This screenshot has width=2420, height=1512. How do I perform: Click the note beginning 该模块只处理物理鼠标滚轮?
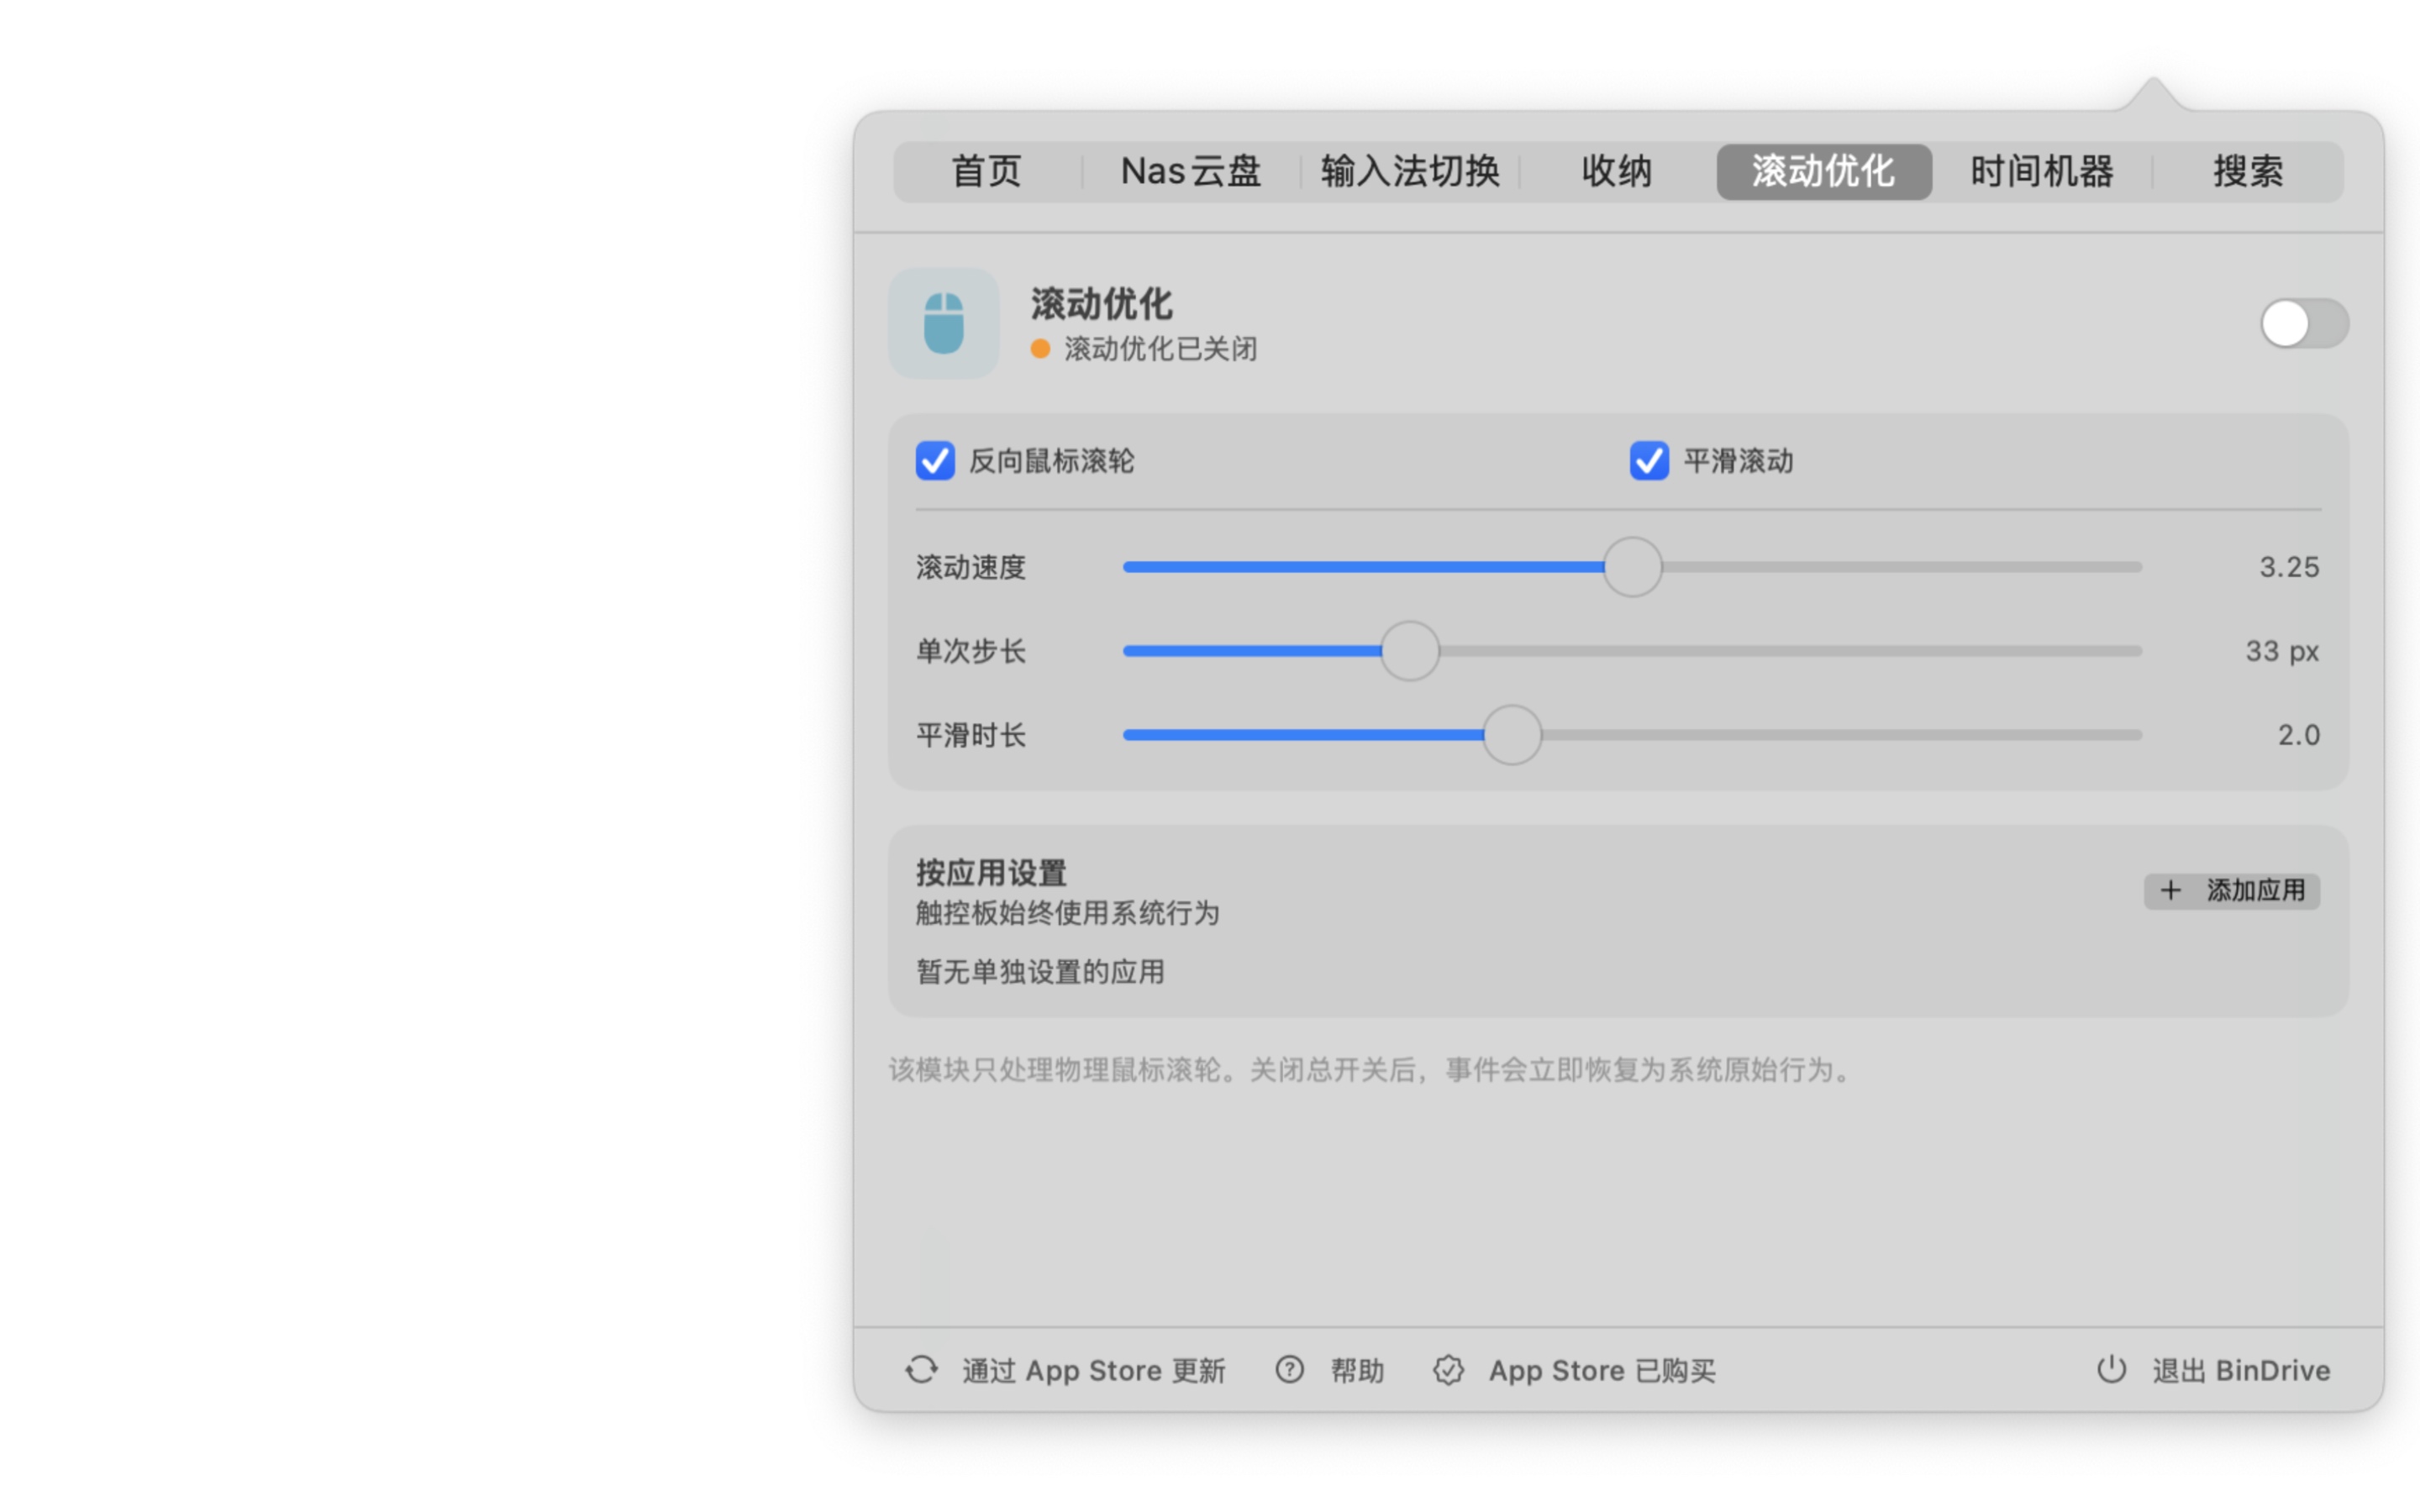pos(1371,1070)
